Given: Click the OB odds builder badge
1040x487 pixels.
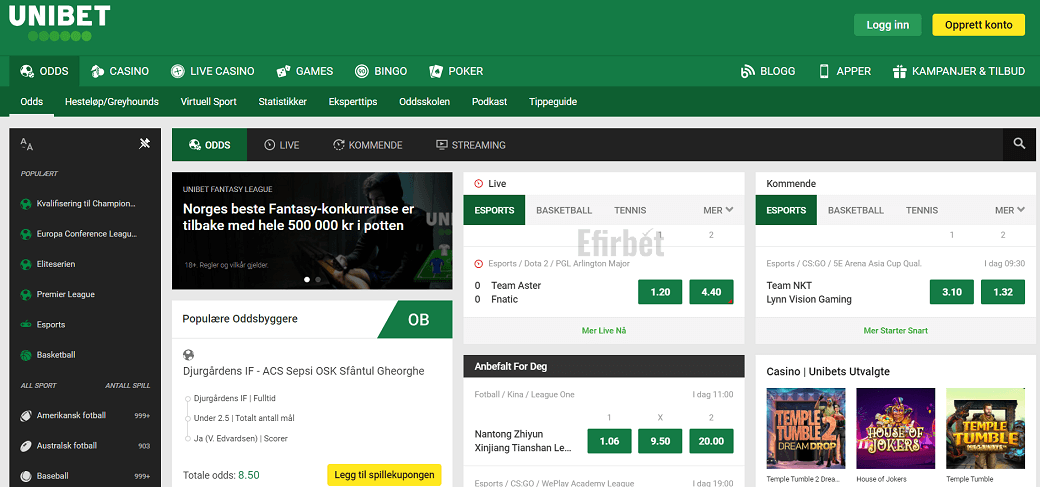Looking at the screenshot, I should 415,320.
